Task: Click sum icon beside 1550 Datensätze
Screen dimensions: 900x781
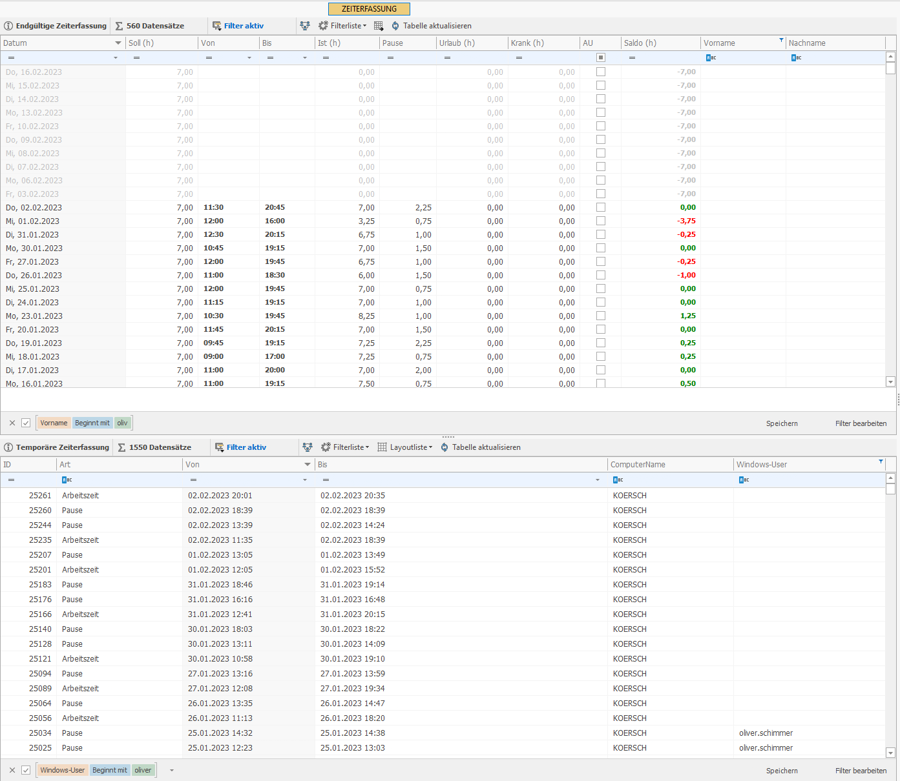Action: click(122, 447)
